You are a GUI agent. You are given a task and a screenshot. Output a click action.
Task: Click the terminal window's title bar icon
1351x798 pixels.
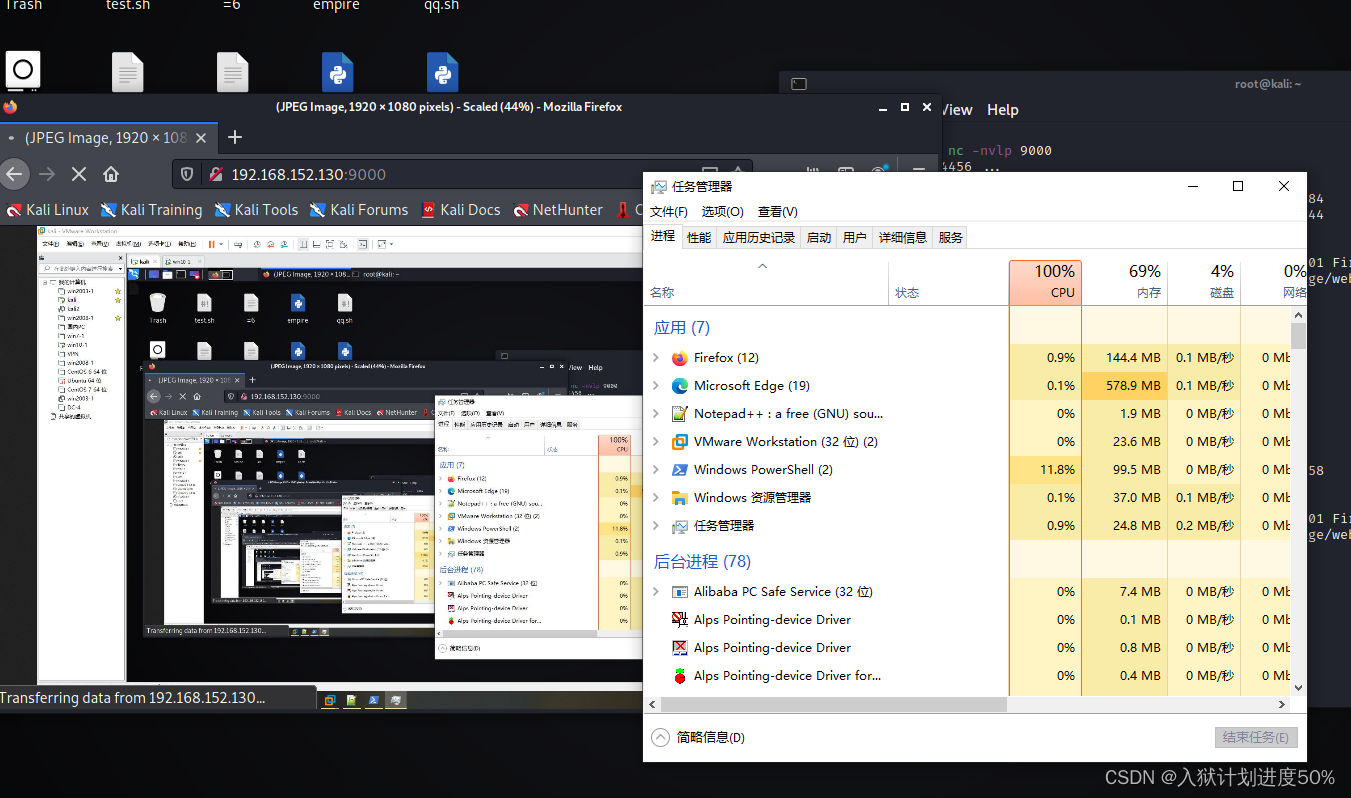[798, 85]
